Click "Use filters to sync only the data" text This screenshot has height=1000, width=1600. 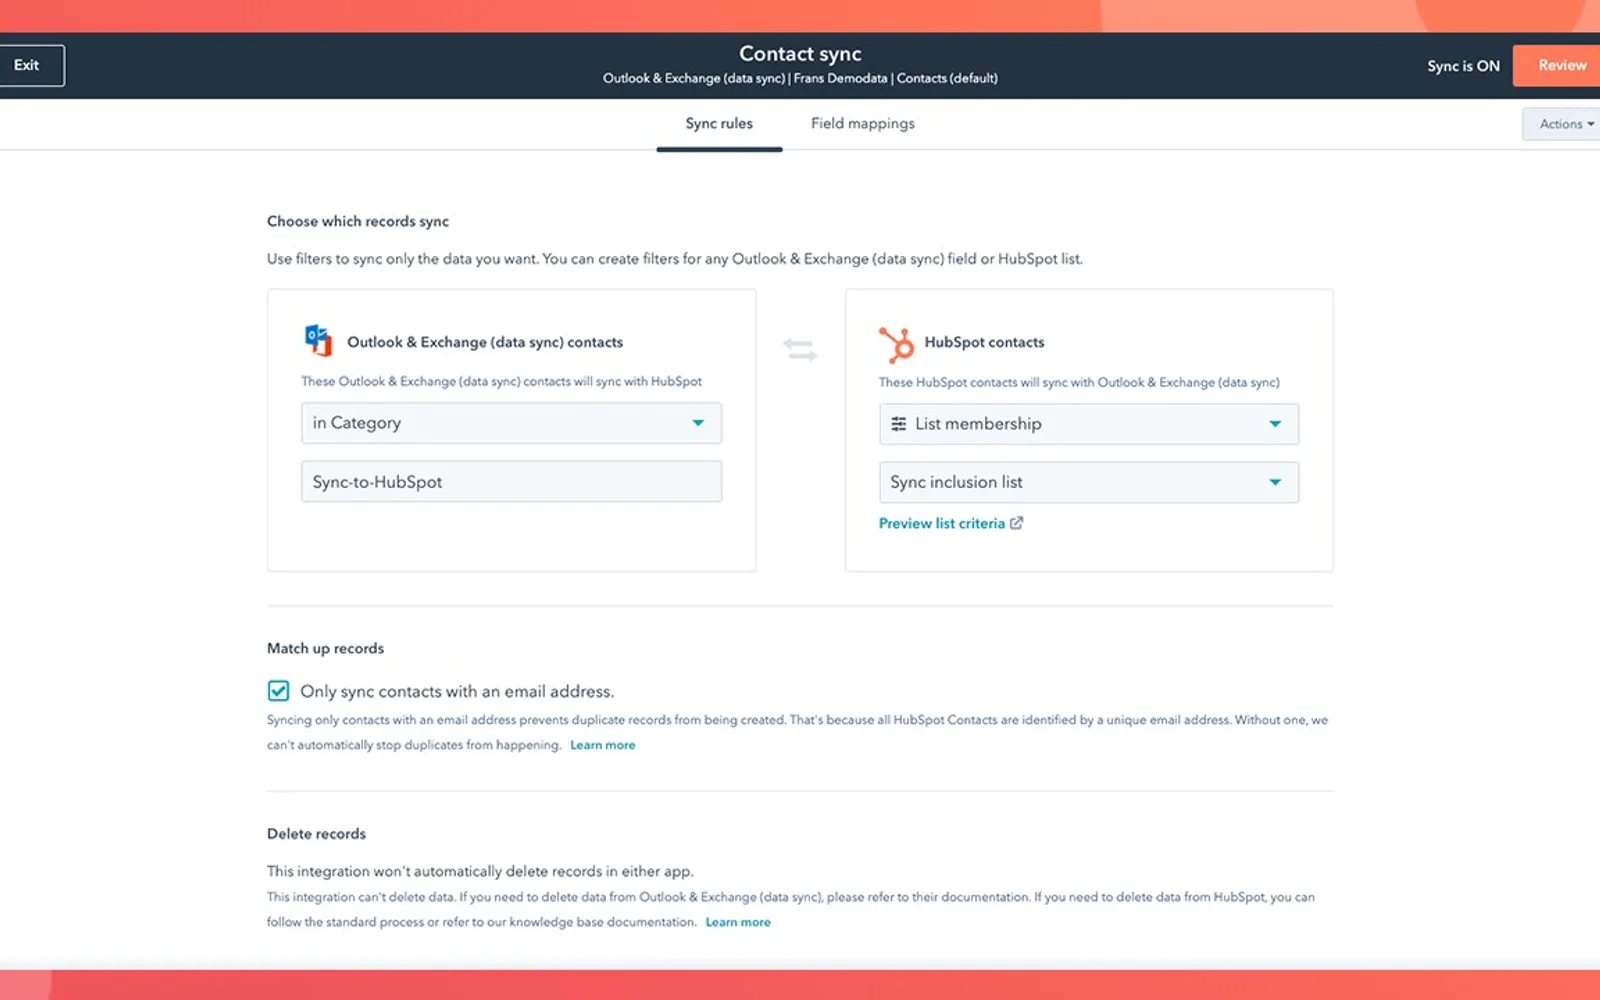click(x=675, y=259)
